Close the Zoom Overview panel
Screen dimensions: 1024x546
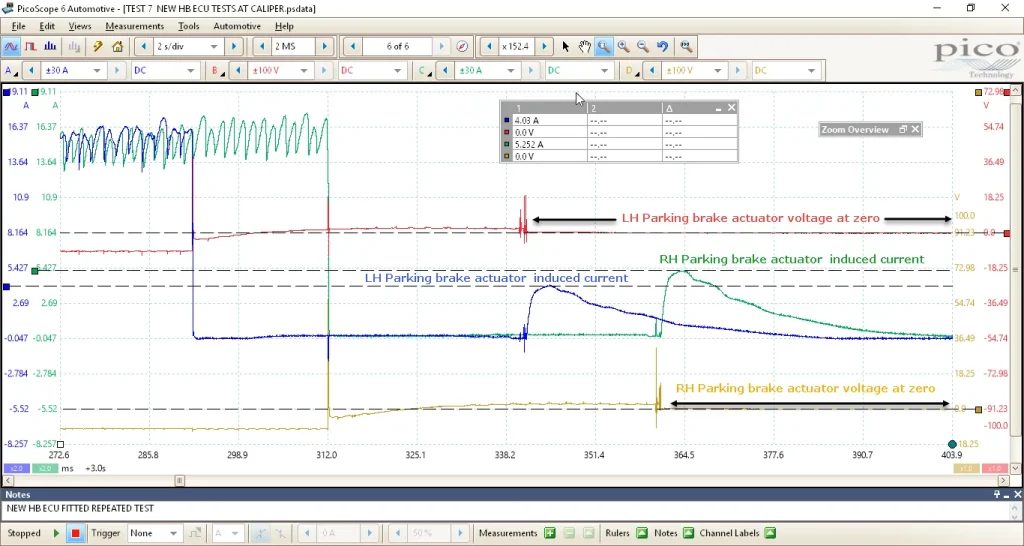(x=916, y=129)
